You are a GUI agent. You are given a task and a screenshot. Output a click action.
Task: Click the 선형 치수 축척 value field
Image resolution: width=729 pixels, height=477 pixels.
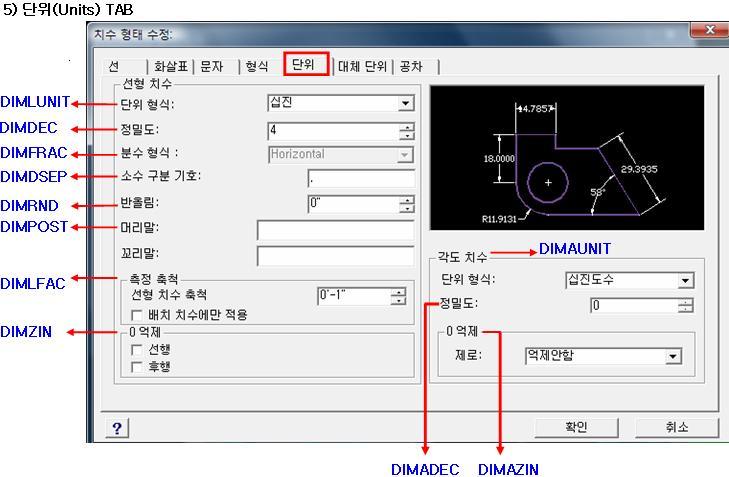354,296
